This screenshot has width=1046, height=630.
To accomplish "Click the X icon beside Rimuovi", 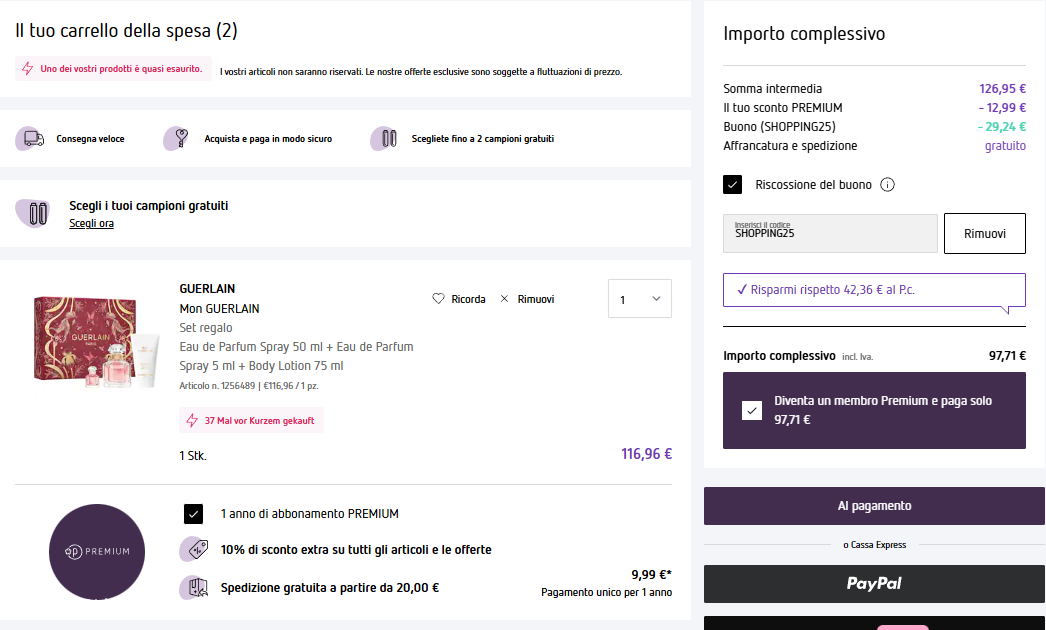I will [504, 299].
